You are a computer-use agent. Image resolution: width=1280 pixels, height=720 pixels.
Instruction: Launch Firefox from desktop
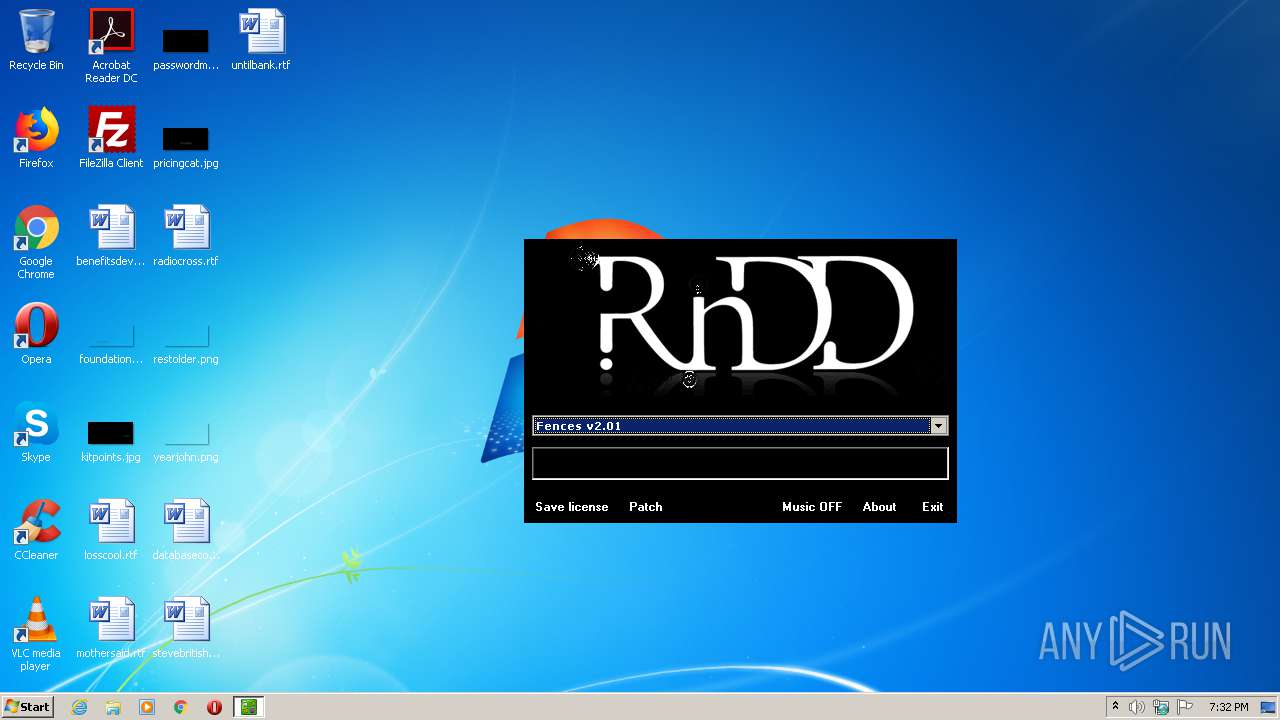36,138
